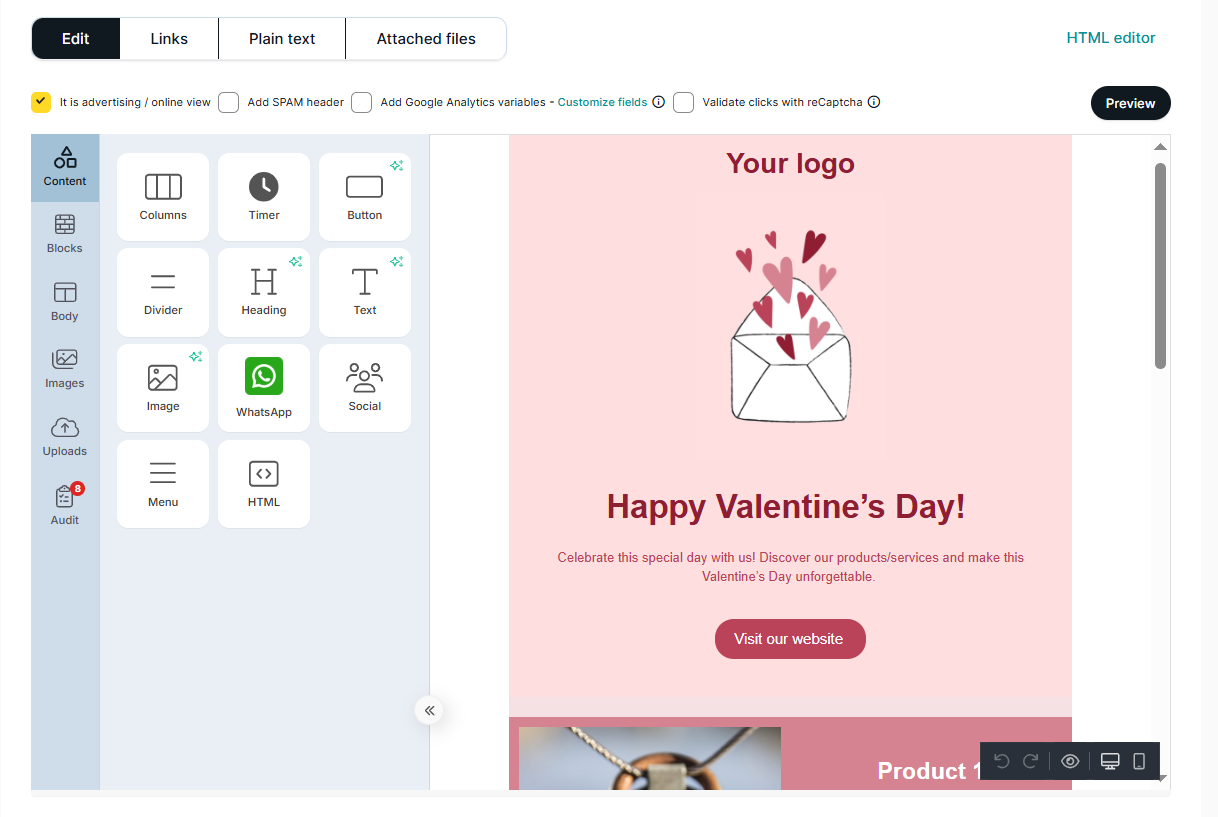Click the Customize fields link
Image resolution: width=1218 pixels, height=817 pixels.
[602, 102]
